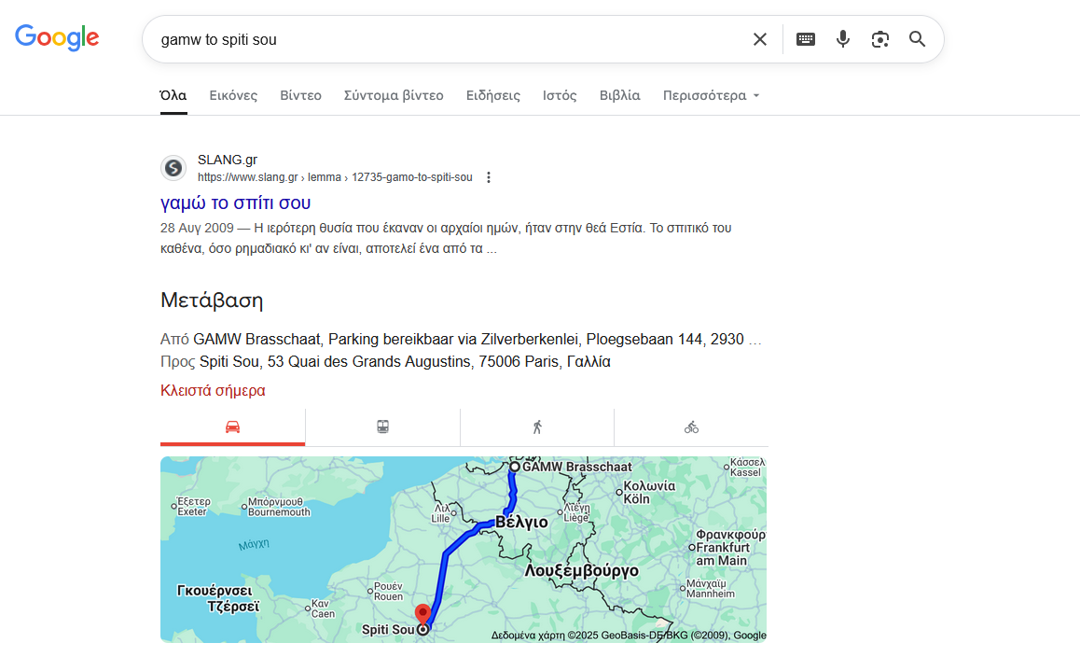Open the Εικόνες search tab
The image size is (1080, 657).
click(x=233, y=96)
